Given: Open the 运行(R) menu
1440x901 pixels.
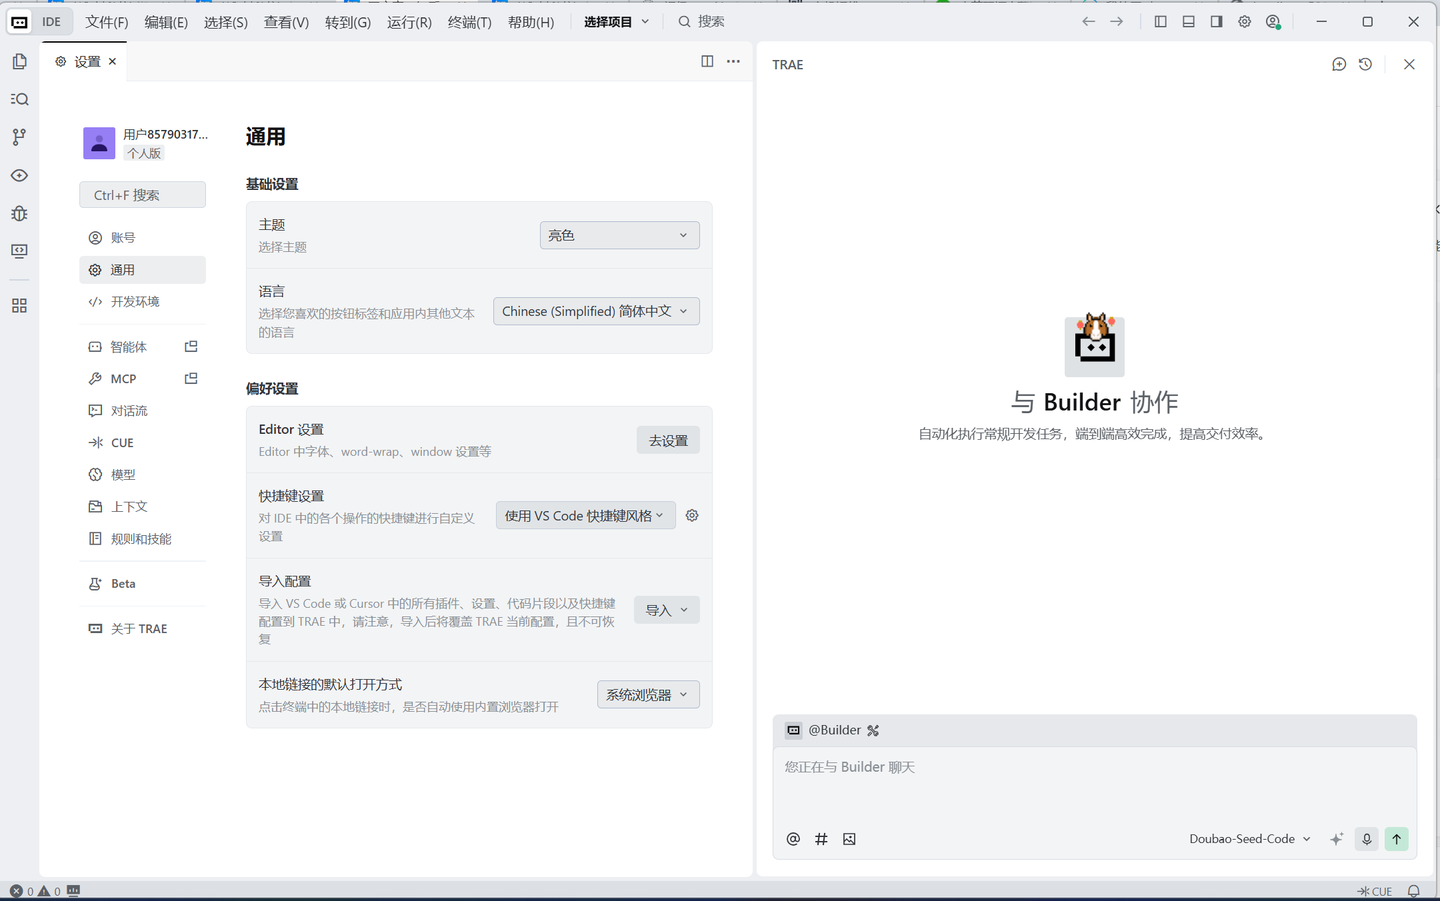Looking at the screenshot, I should (x=409, y=21).
